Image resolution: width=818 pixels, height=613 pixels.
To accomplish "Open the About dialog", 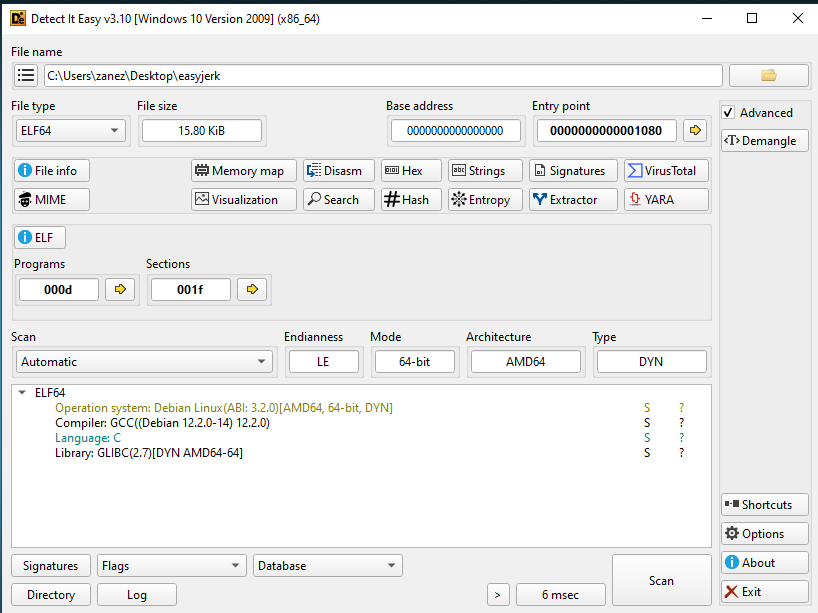I will (765, 563).
